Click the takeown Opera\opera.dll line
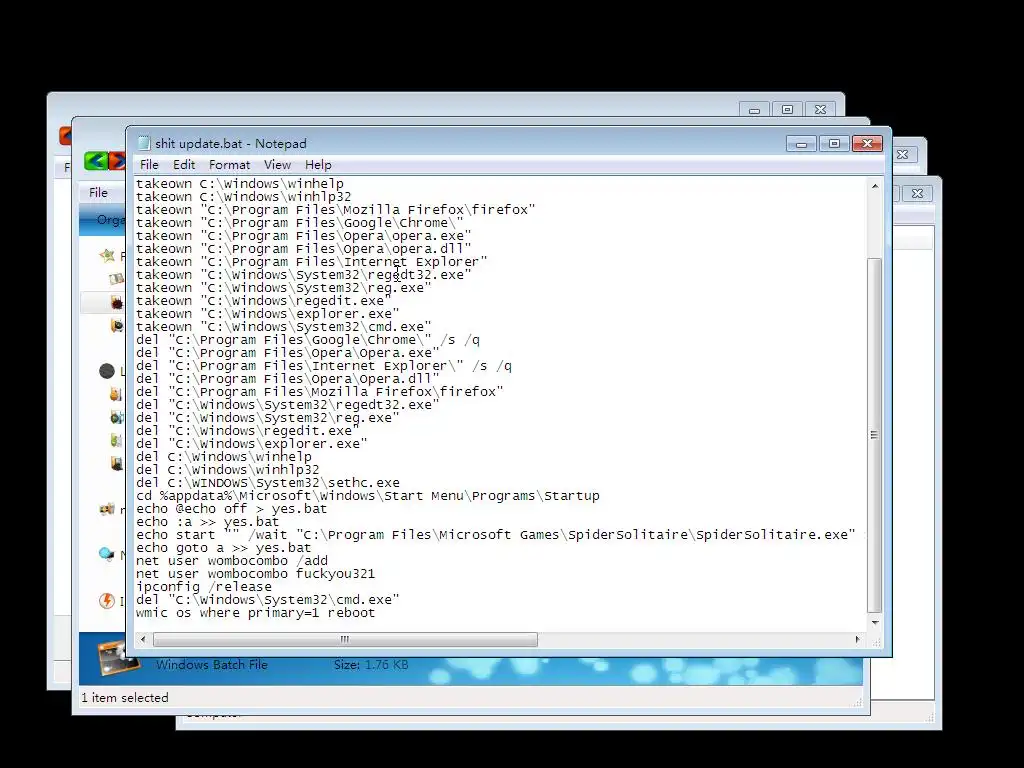Image resolution: width=1024 pixels, height=768 pixels. [304, 249]
